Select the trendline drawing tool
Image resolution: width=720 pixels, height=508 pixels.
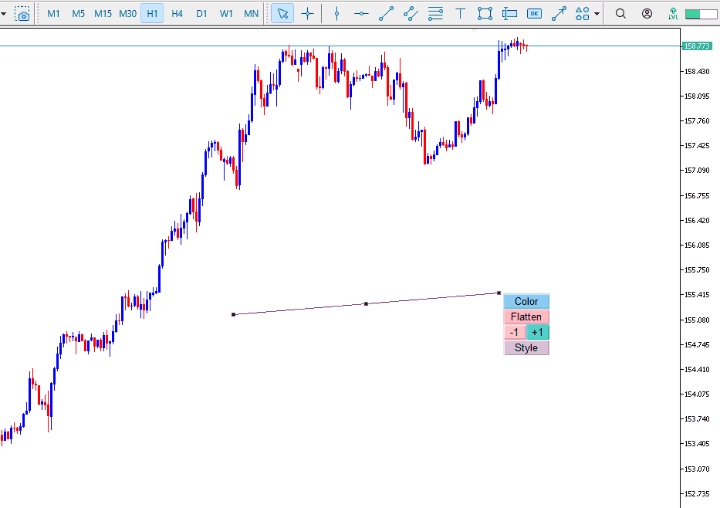point(386,14)
